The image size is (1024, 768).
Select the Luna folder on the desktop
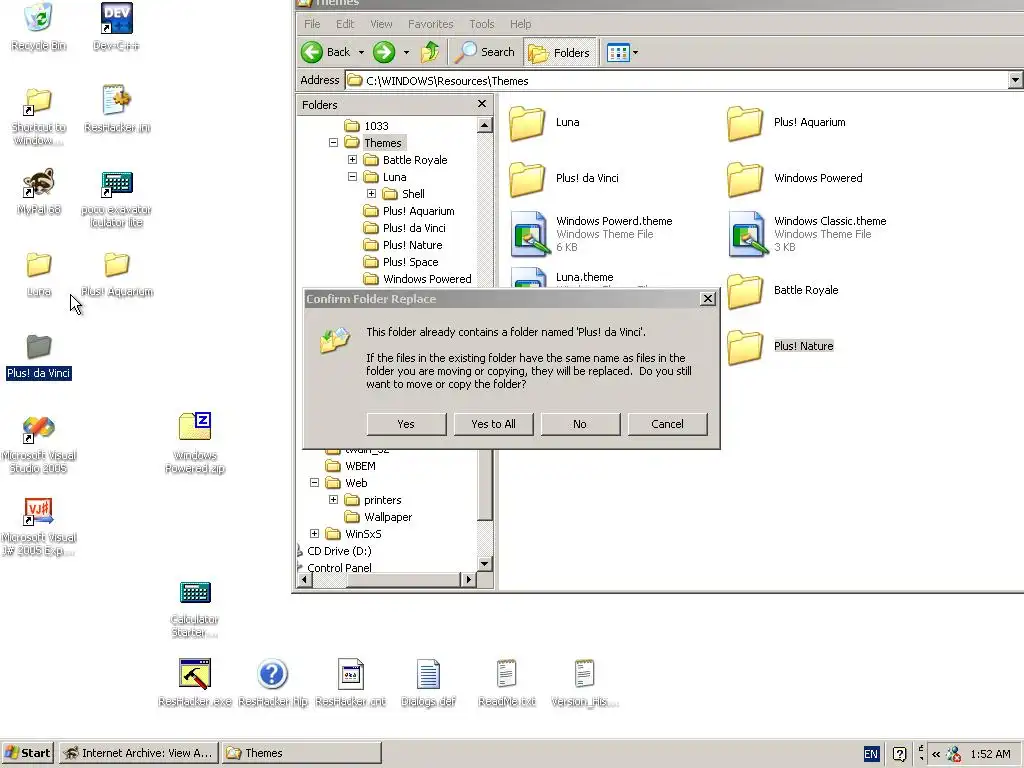coord(39,265)
